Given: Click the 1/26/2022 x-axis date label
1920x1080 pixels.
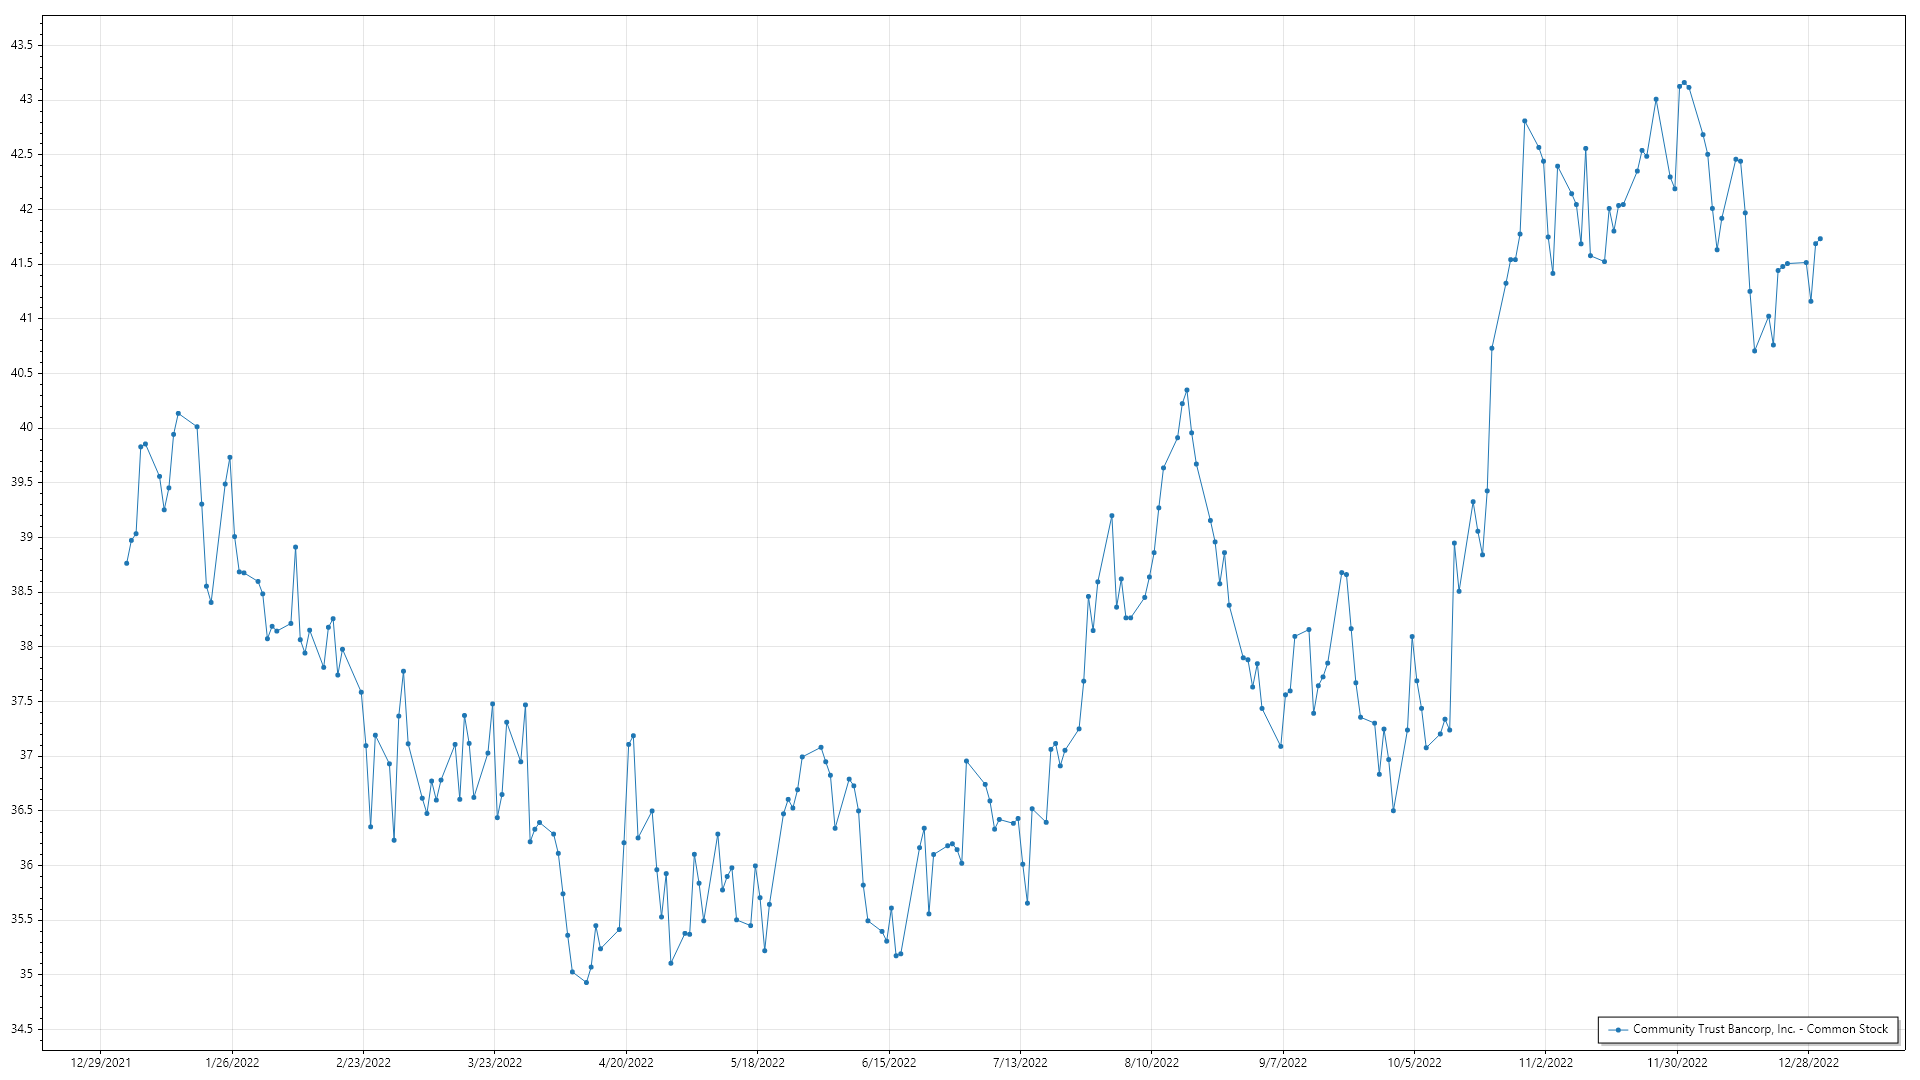Looking at the screenshot, I should pos(232,1063).
